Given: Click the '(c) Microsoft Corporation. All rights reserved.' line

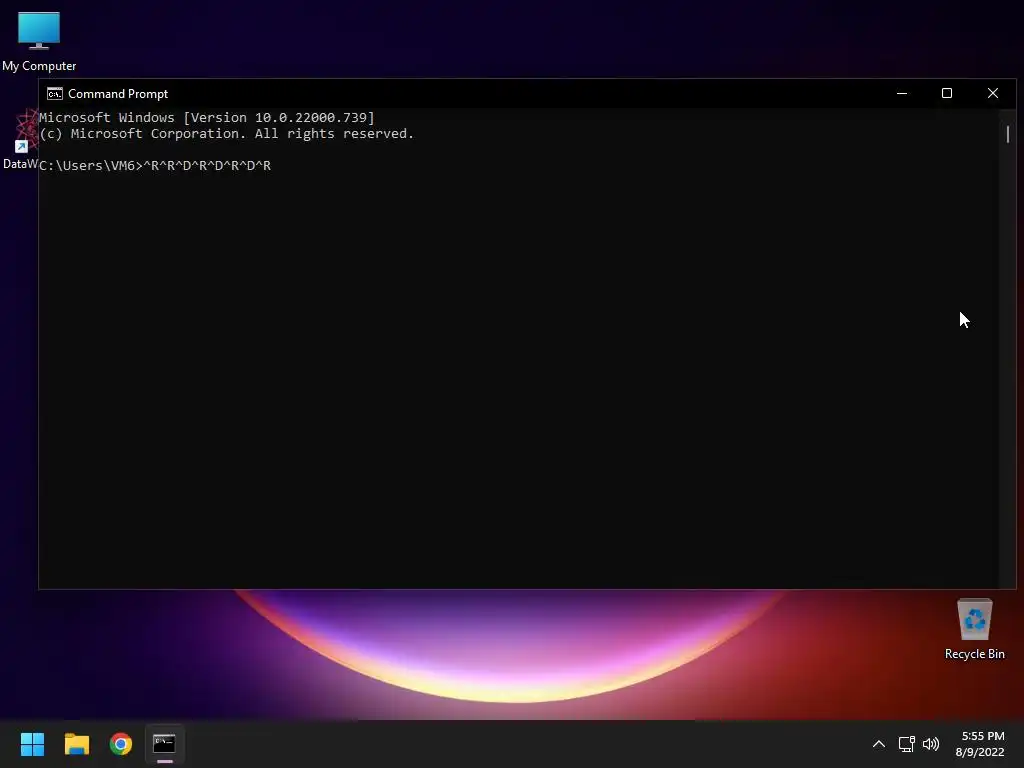Looking at the screenshot, I should pos(226,134).
